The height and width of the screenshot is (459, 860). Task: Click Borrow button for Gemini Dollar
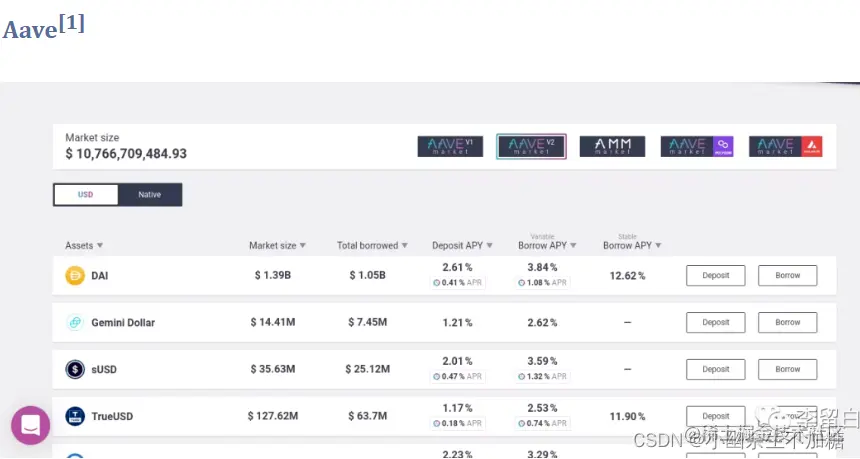(788, 322)
